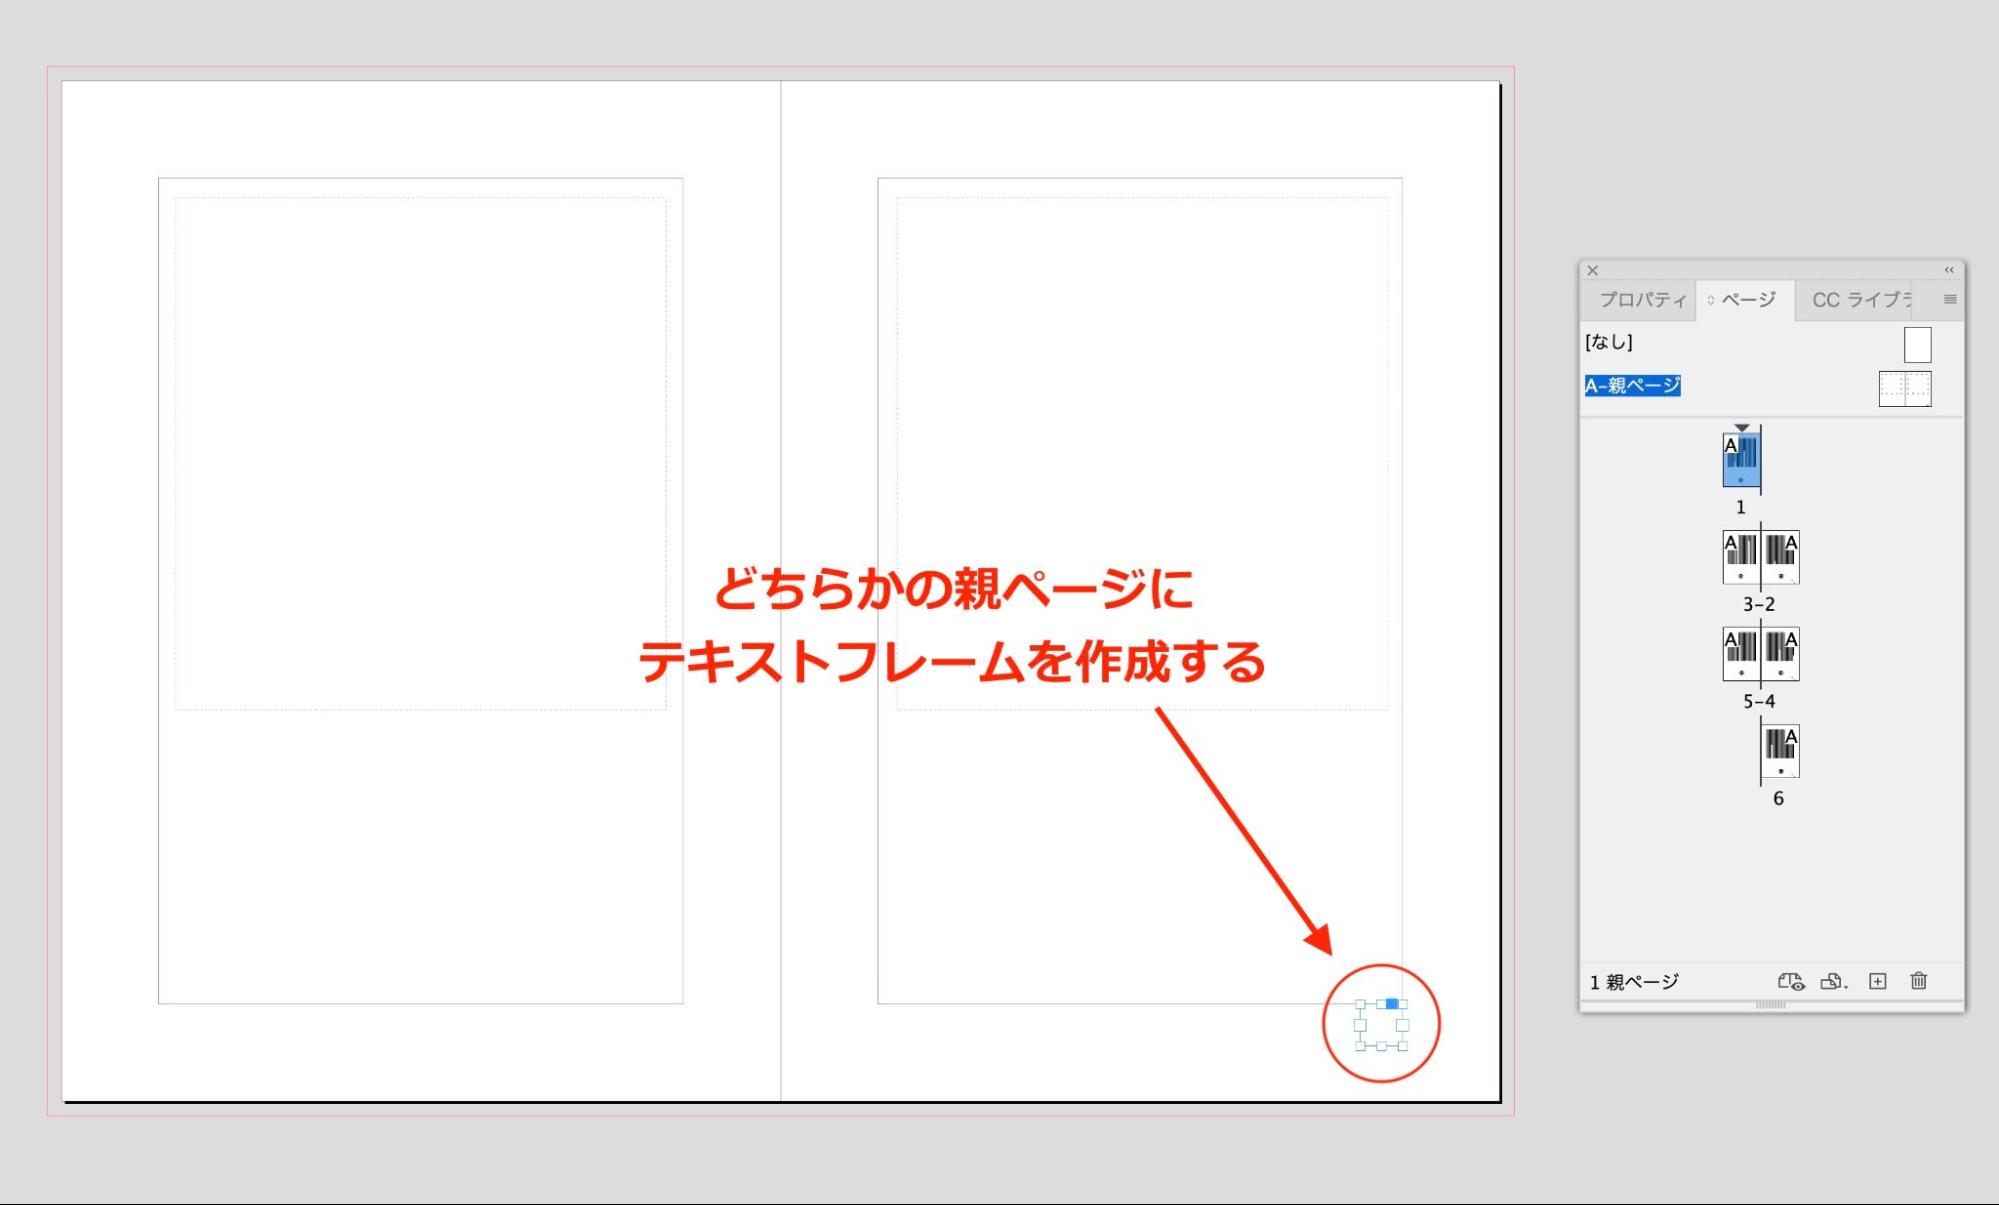Collapse the panel using the double-arrow icon

1948,270
